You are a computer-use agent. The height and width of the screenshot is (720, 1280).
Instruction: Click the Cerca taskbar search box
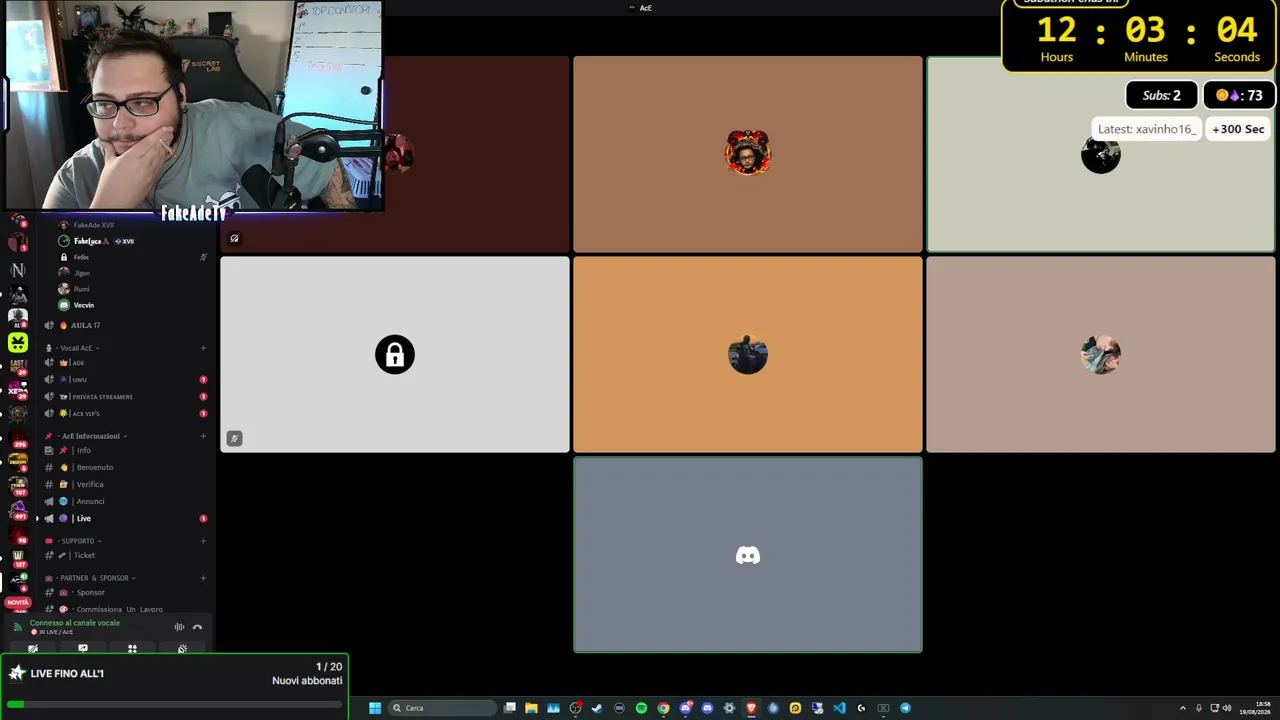(x=442, y=708)
